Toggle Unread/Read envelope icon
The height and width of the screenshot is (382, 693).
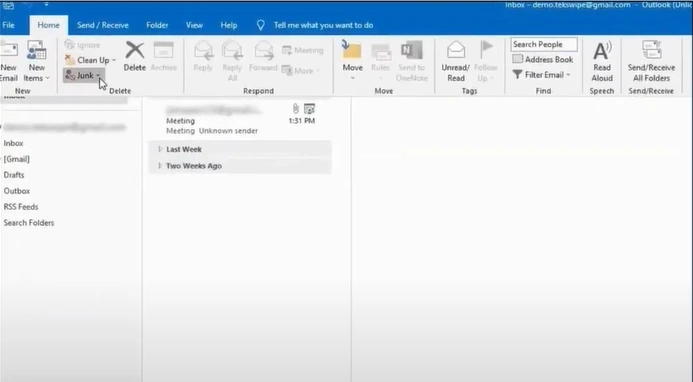[456, 50]
